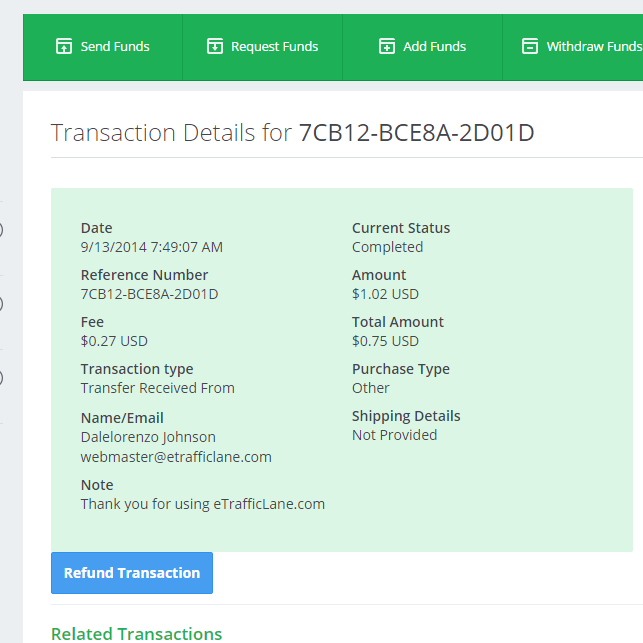Click the Total Amount value $0.75 USD

pyautogui.click(x=385, y=341)
